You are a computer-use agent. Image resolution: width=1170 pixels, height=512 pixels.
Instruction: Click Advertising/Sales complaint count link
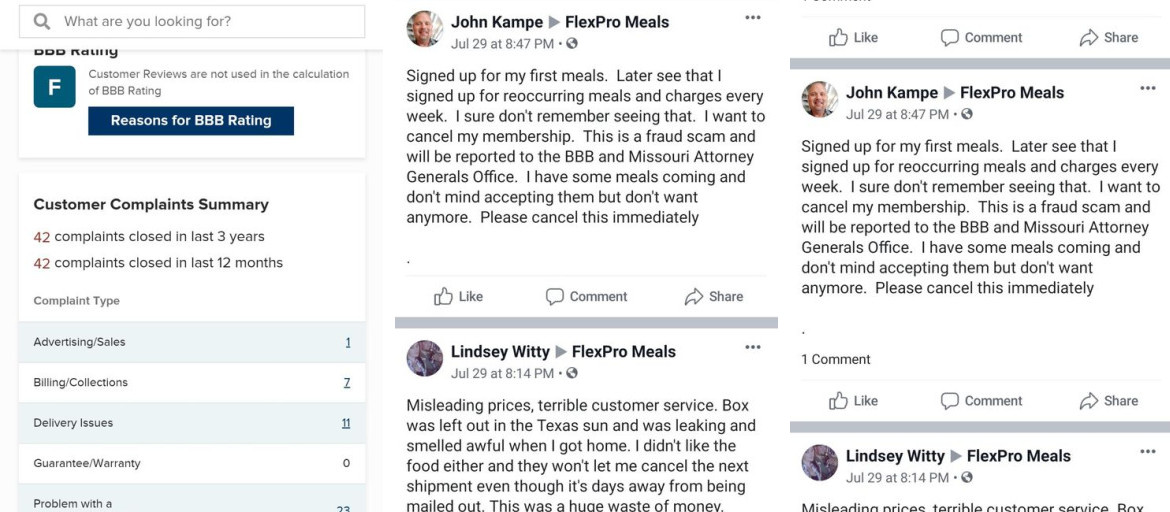tap(348, 342)
